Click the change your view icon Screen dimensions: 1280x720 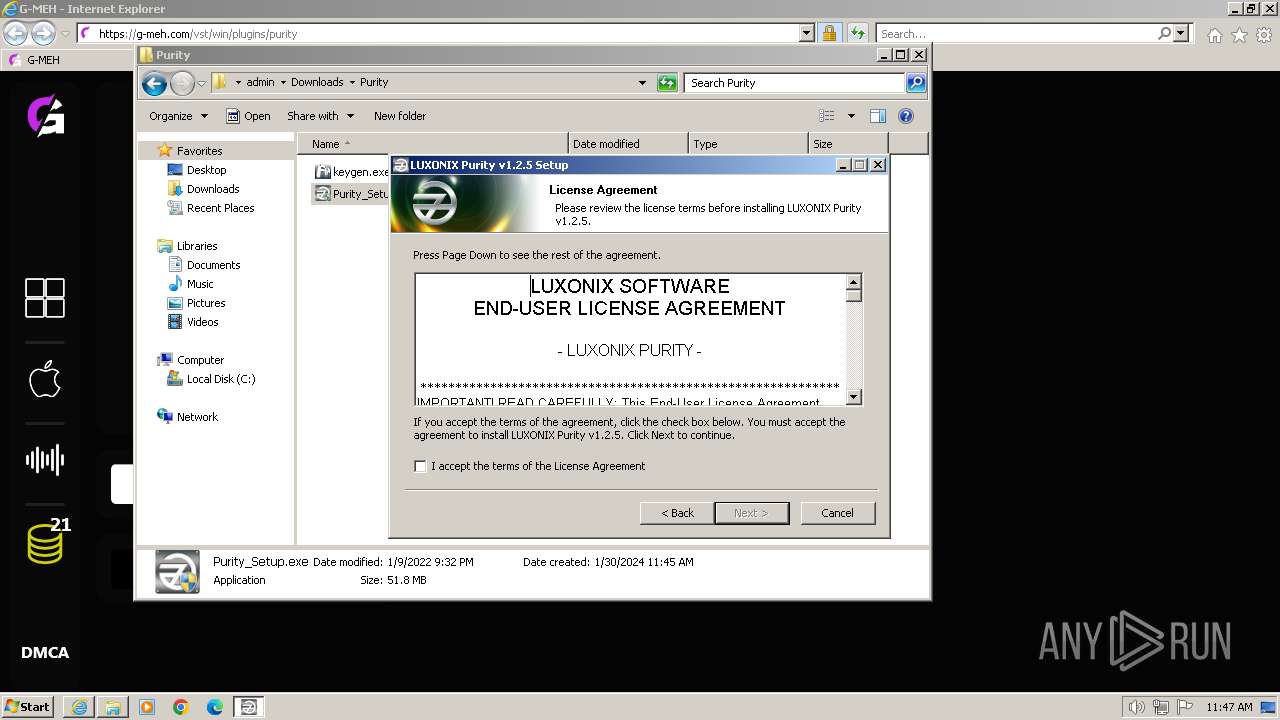[827, 116]
